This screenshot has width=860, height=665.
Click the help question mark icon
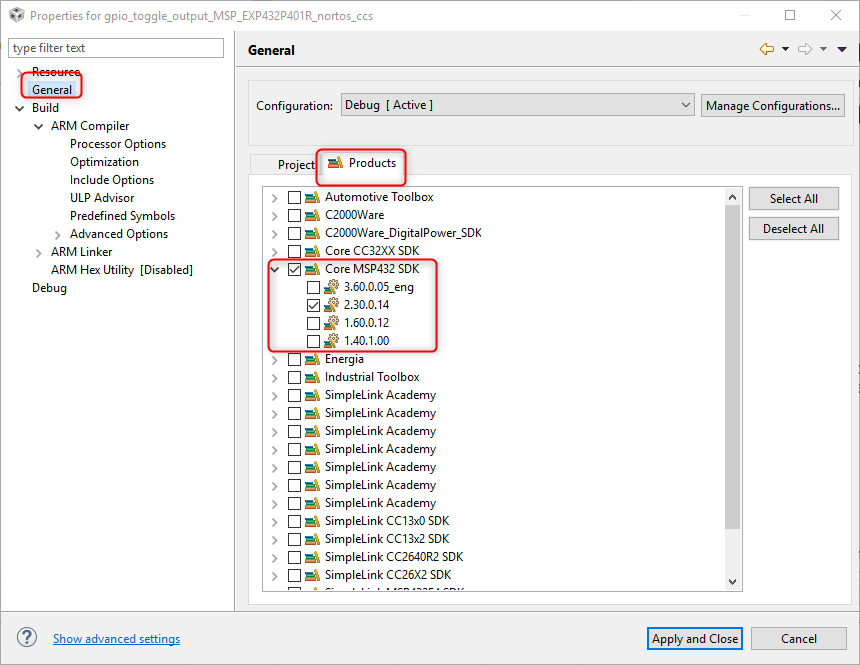tap(26, 637)
